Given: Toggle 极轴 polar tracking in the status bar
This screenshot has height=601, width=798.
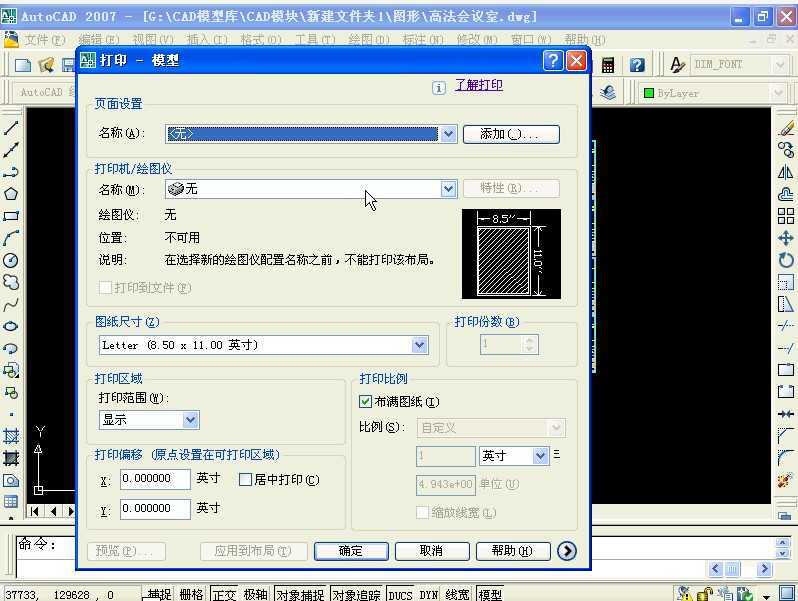Looking at the screenshot, I should (255, 594).
